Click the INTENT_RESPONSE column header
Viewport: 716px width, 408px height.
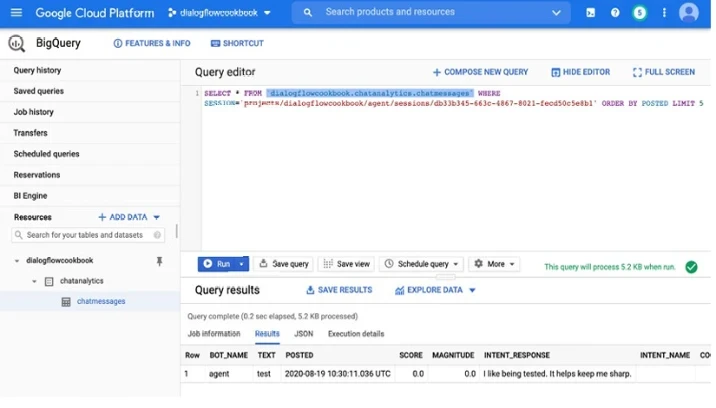[517, 355]
